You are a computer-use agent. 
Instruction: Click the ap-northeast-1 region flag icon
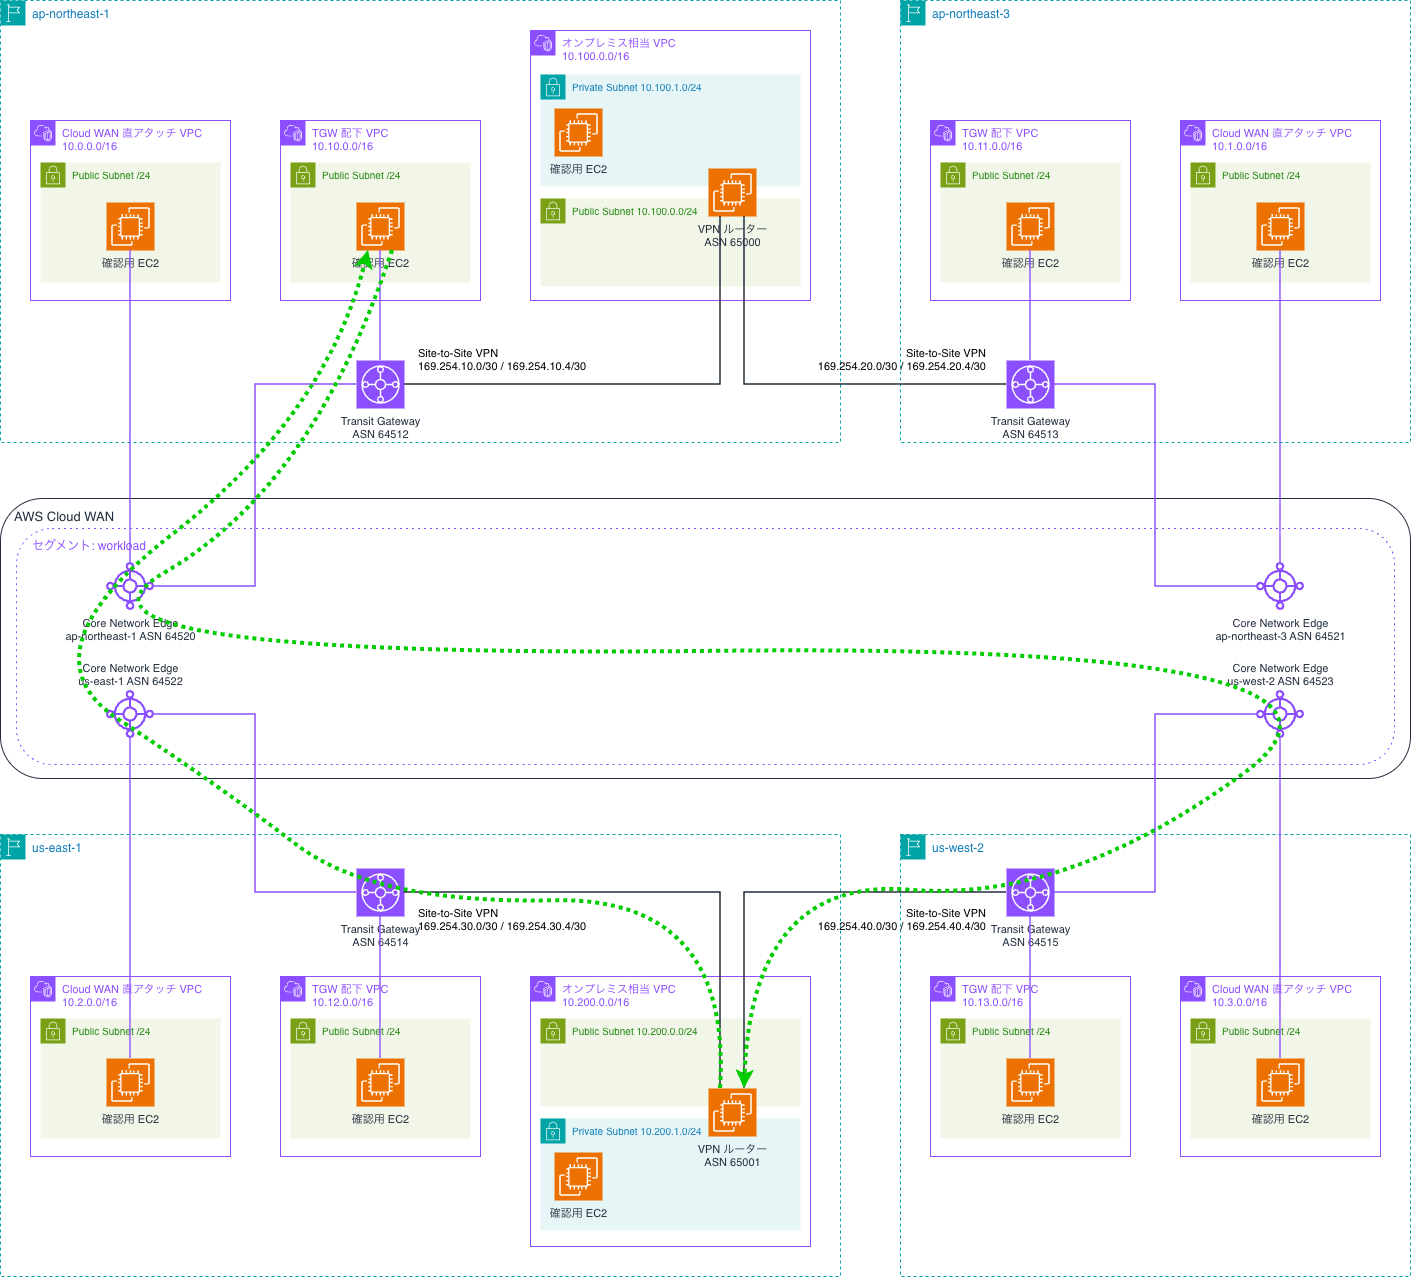[13, 13]
